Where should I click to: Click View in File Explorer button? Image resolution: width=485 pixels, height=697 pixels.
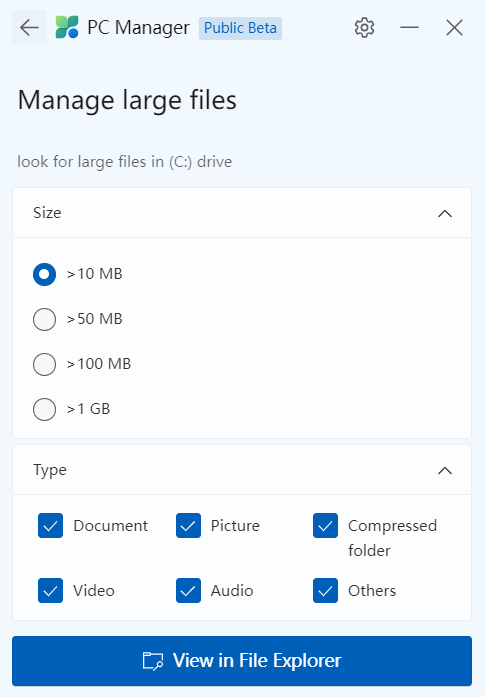242,661
